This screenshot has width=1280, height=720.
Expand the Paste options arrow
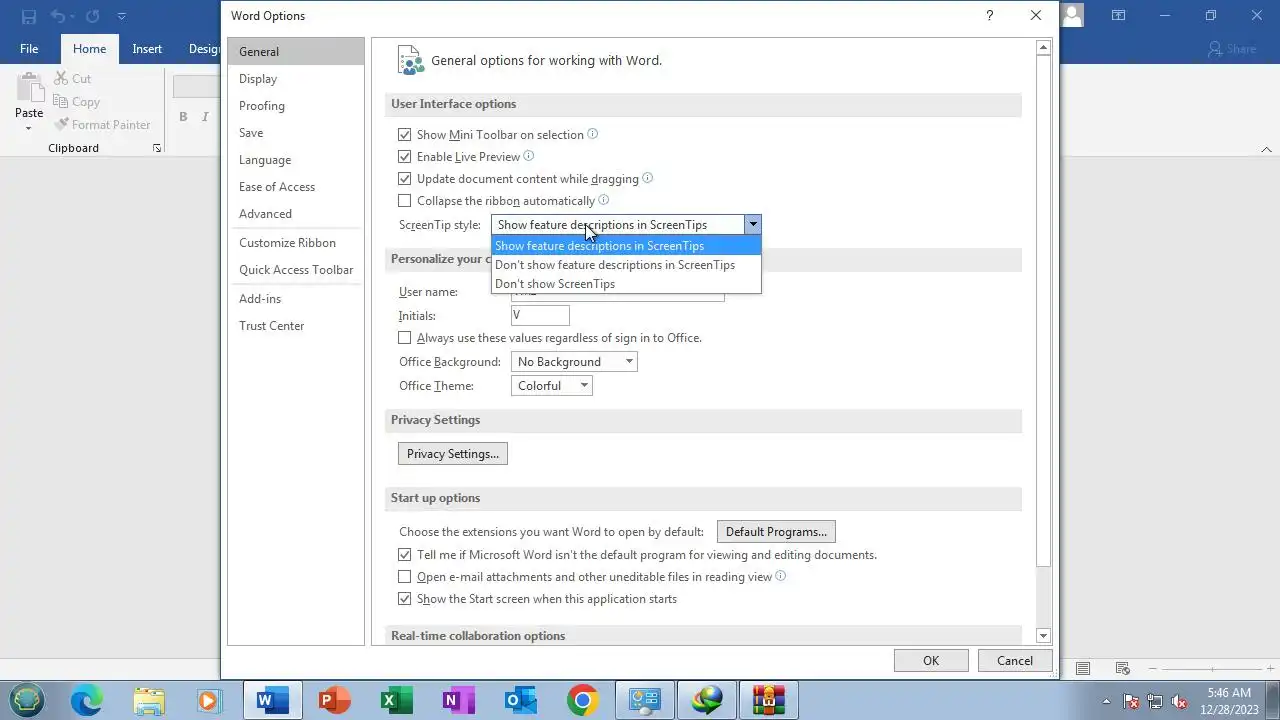tap(28, 129)
